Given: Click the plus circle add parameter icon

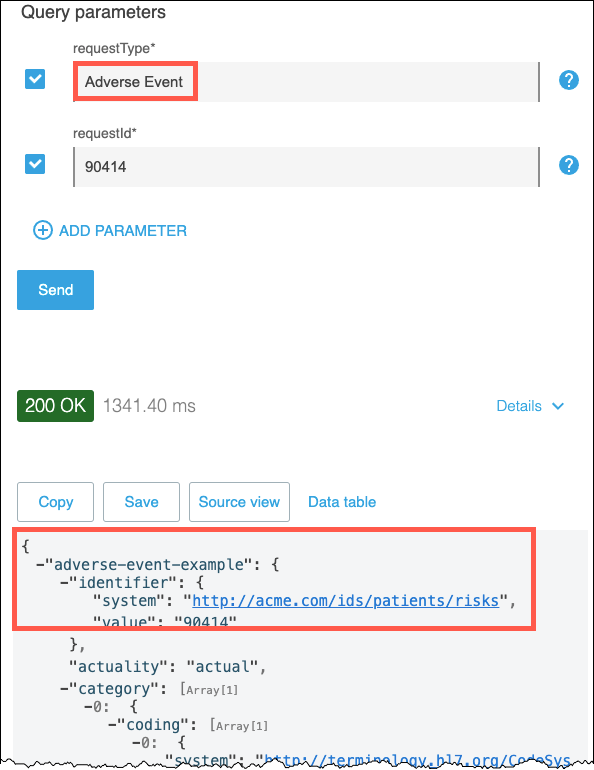Looking at the screenshot, I should [43, 230].
